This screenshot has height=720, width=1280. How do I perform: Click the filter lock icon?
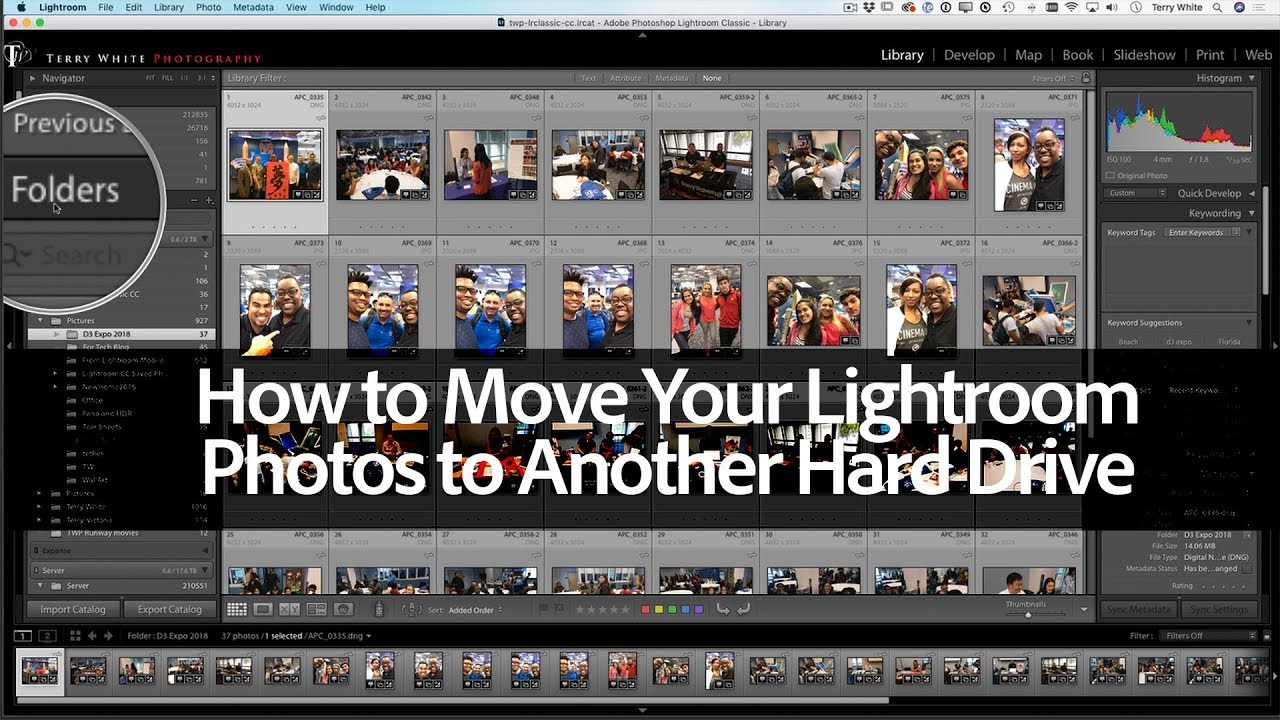(x=1086, y=78)
